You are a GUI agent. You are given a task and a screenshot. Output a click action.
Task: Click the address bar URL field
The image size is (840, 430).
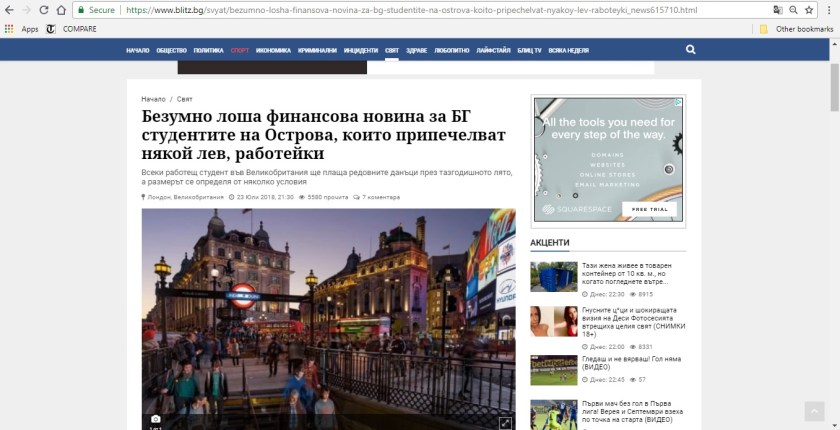pos(400,10)
